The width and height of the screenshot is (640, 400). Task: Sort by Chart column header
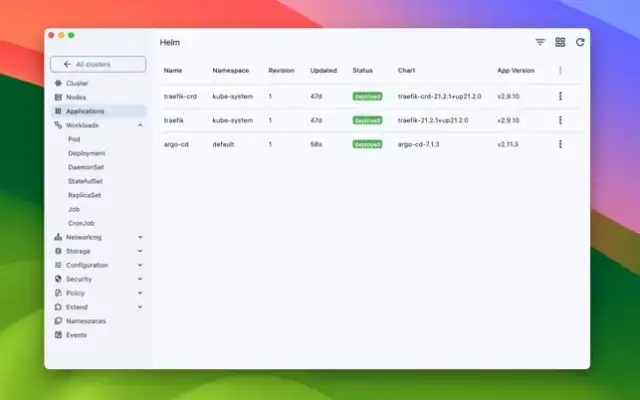[x=406, y=70]
